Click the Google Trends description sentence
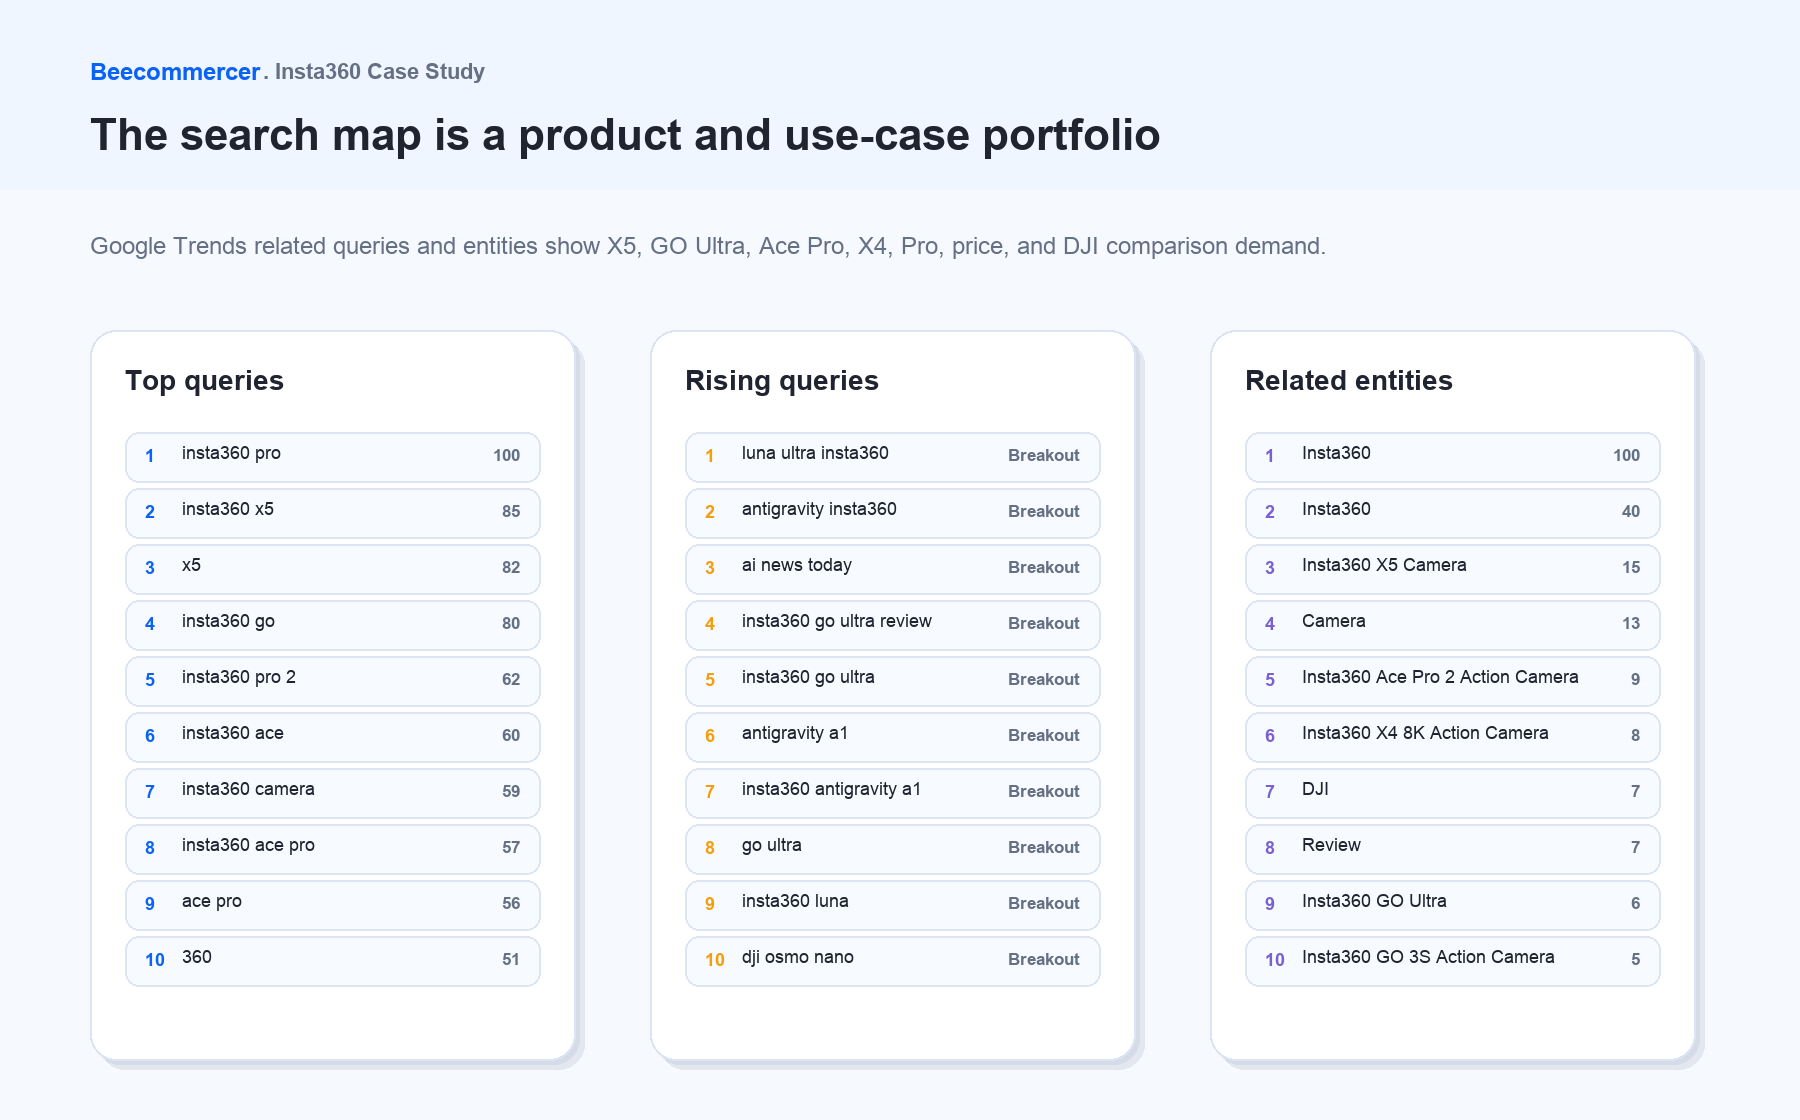Viewport: 1800px width, 1120px height. pyautogui.click(x=708, y=246)
